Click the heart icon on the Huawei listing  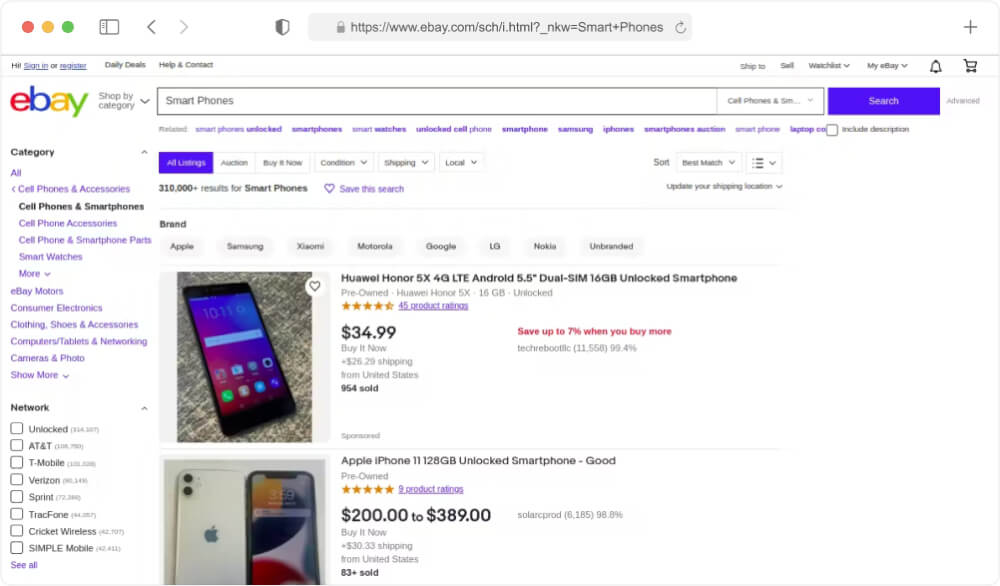coord(315,286)
